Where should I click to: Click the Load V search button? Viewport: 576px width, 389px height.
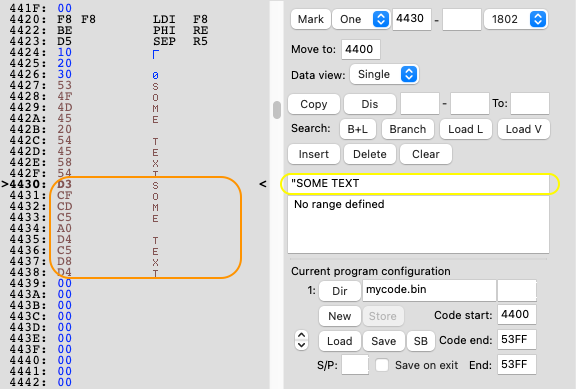[523, 129]
